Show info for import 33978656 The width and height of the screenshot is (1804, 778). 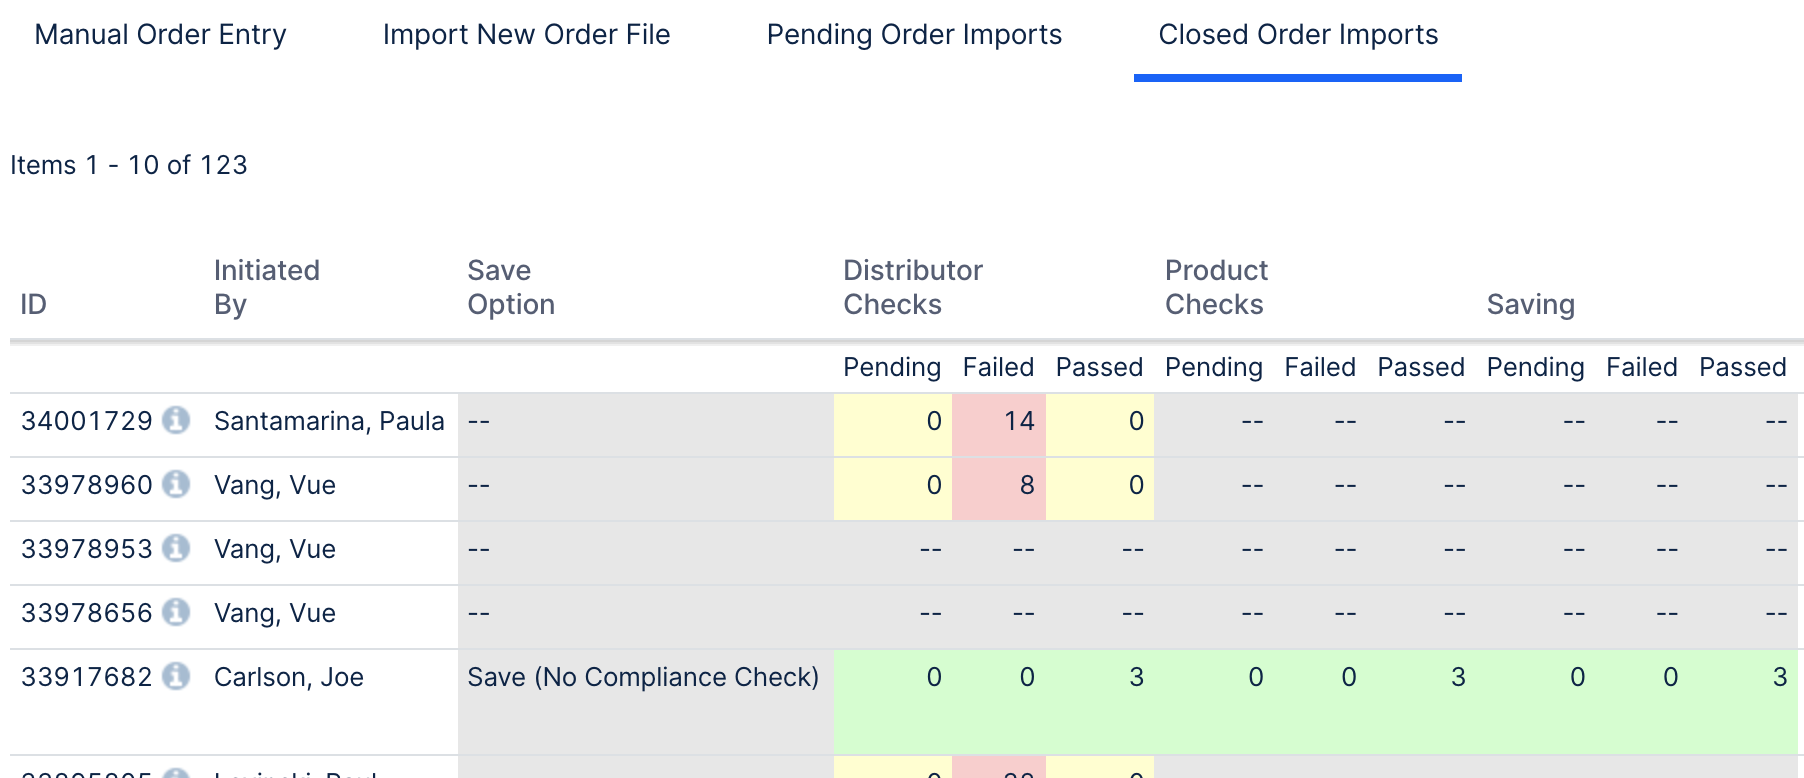(176, 613)
